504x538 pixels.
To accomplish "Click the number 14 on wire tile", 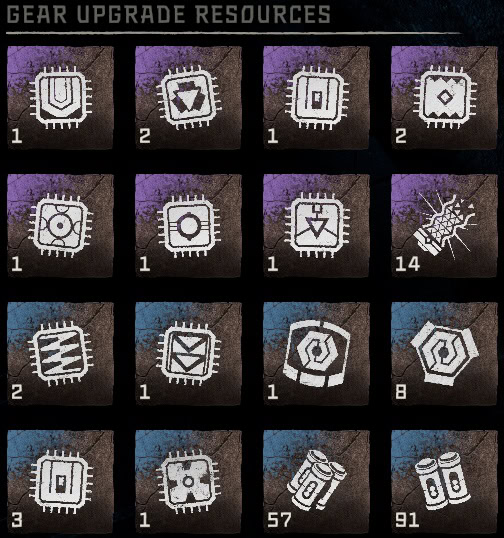I will pos(408,264).
